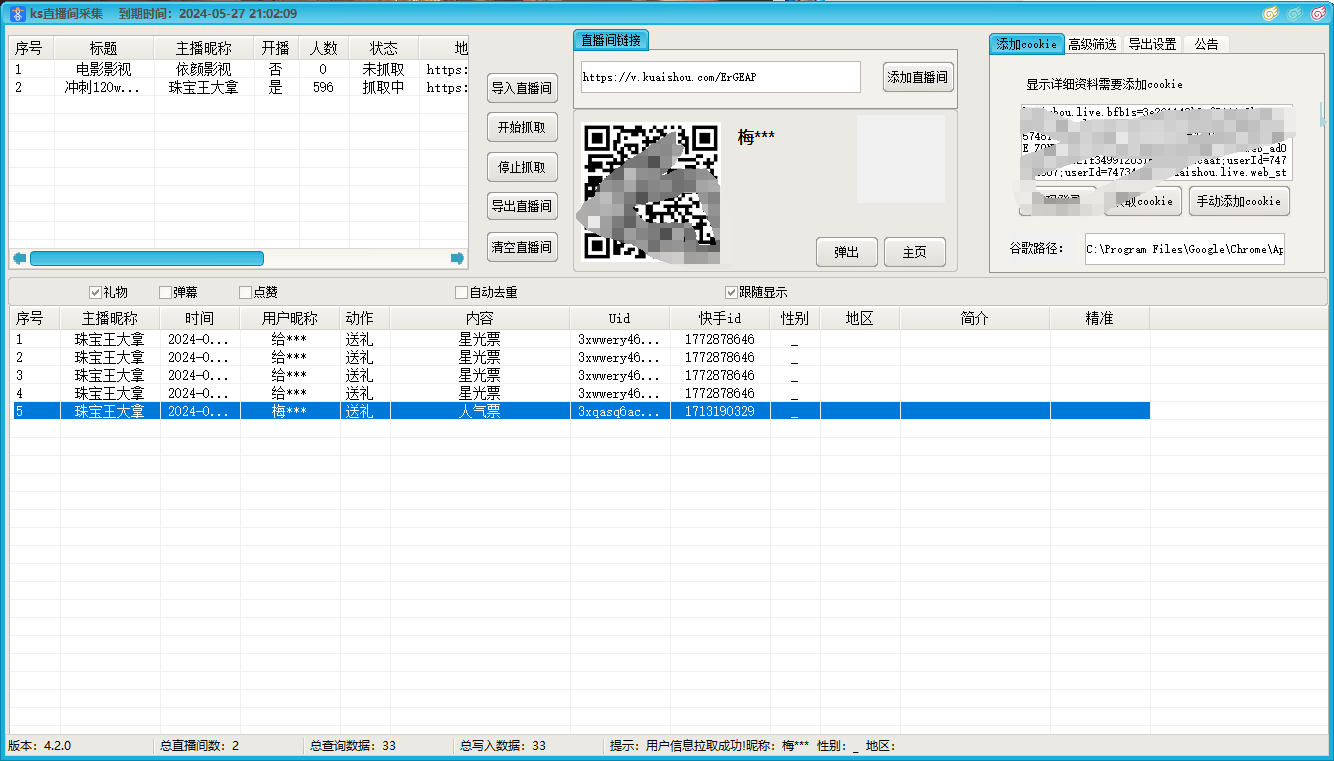Click the 3xqasq6ac... Uid cell

tap(620, 411)
